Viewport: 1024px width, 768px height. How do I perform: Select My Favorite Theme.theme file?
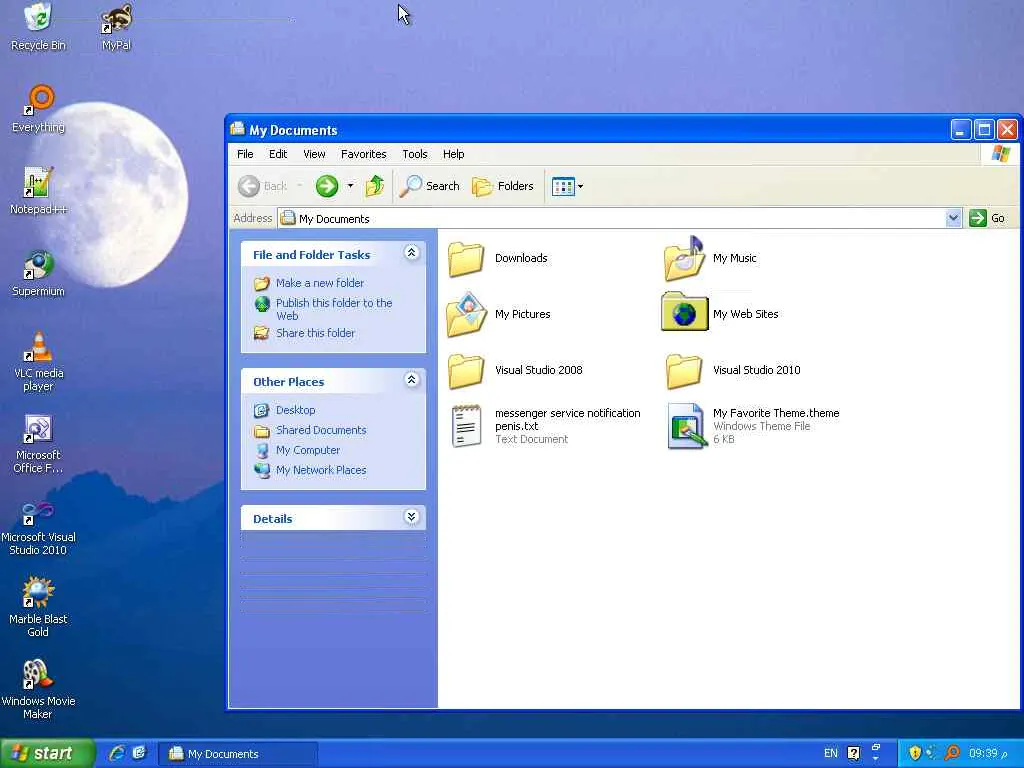point(752,426)
